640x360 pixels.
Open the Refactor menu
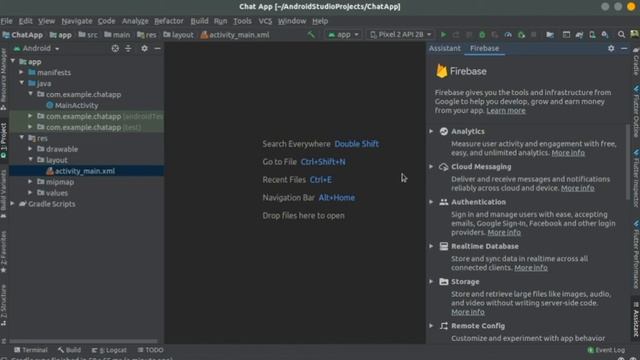pyautogui.click(x=169, y=21)
